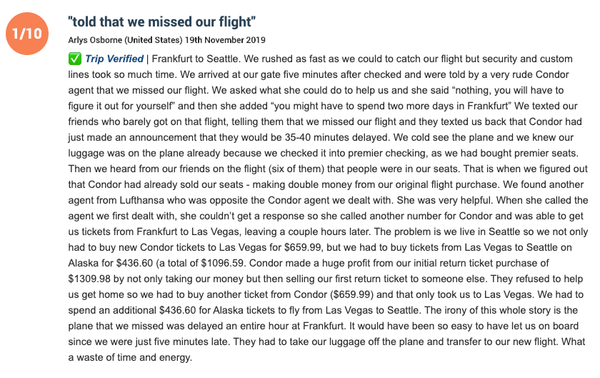600x378 pixels.
Task: Click "Alaska for $436.60" text
Action: (x=110, y=263)
